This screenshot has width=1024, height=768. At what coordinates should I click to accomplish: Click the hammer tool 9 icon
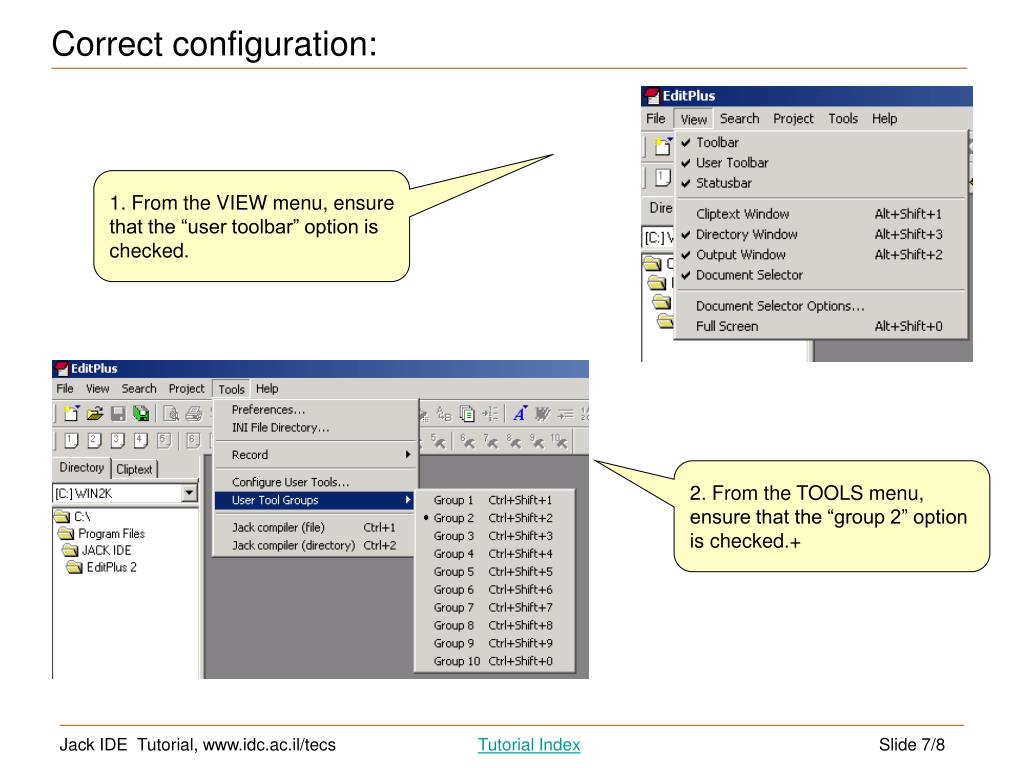point(537,441)
